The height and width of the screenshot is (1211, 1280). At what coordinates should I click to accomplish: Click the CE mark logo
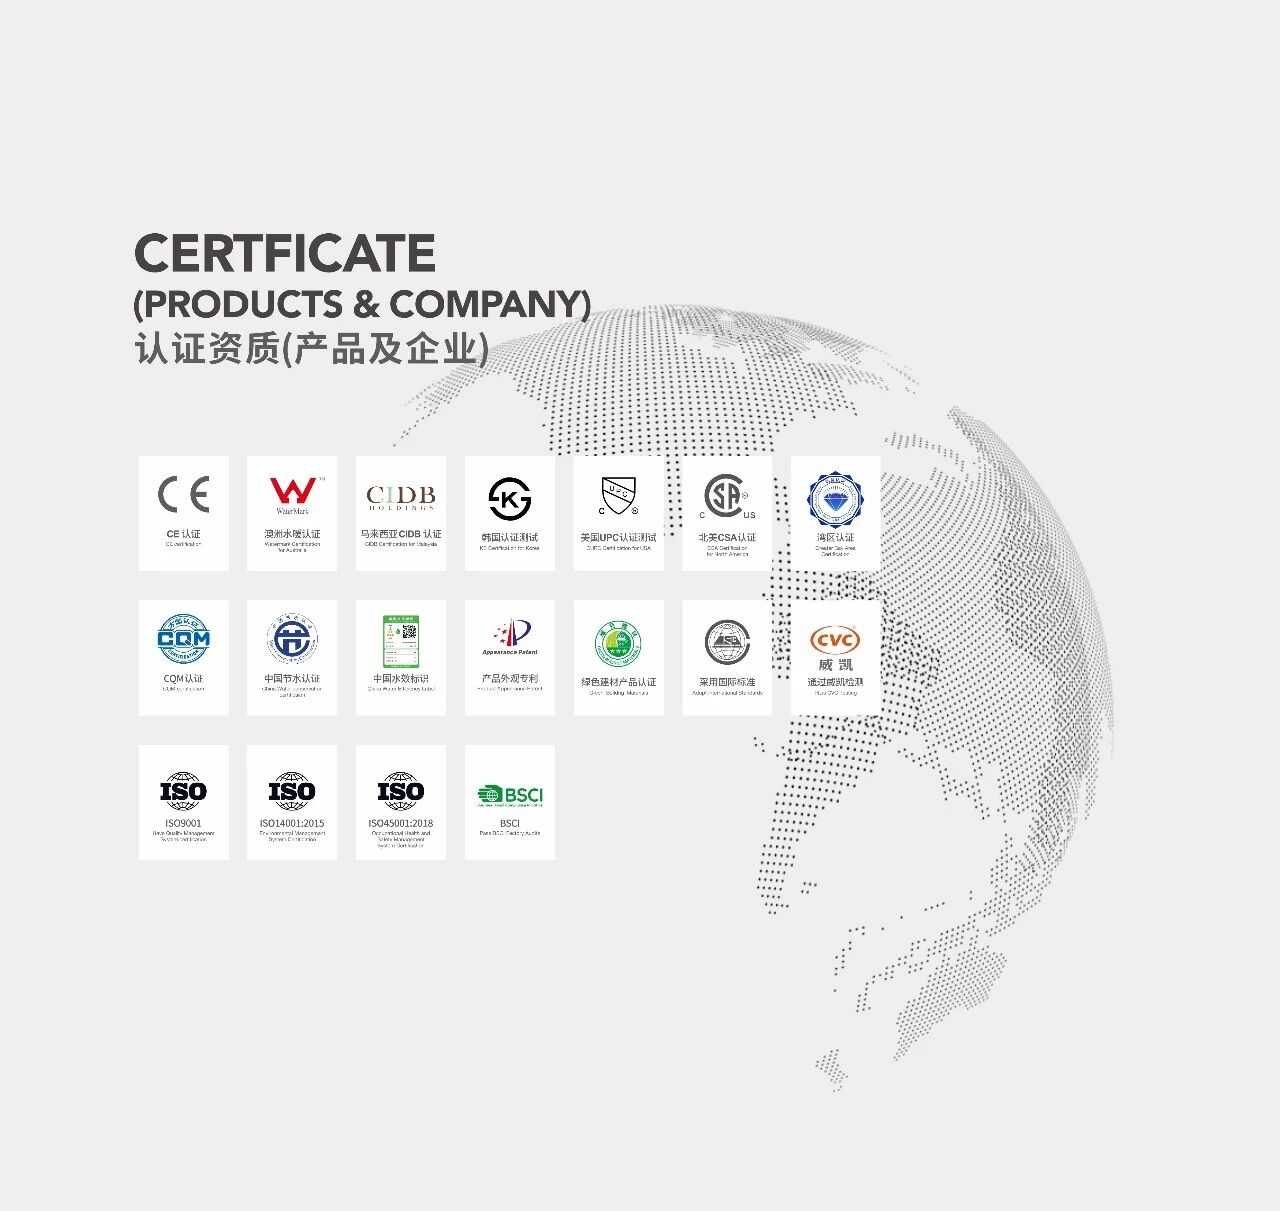click(x=184, y=495)
